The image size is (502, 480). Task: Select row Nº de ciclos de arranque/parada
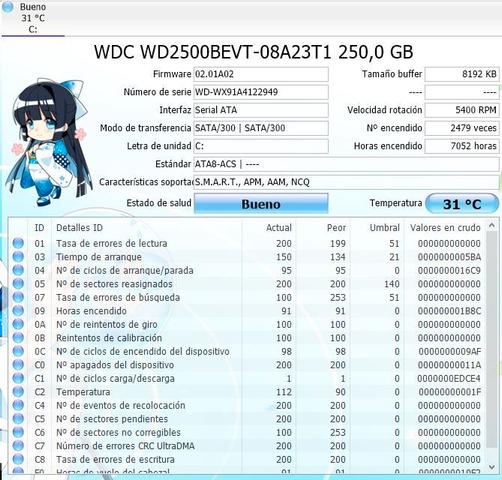(247, 270)
